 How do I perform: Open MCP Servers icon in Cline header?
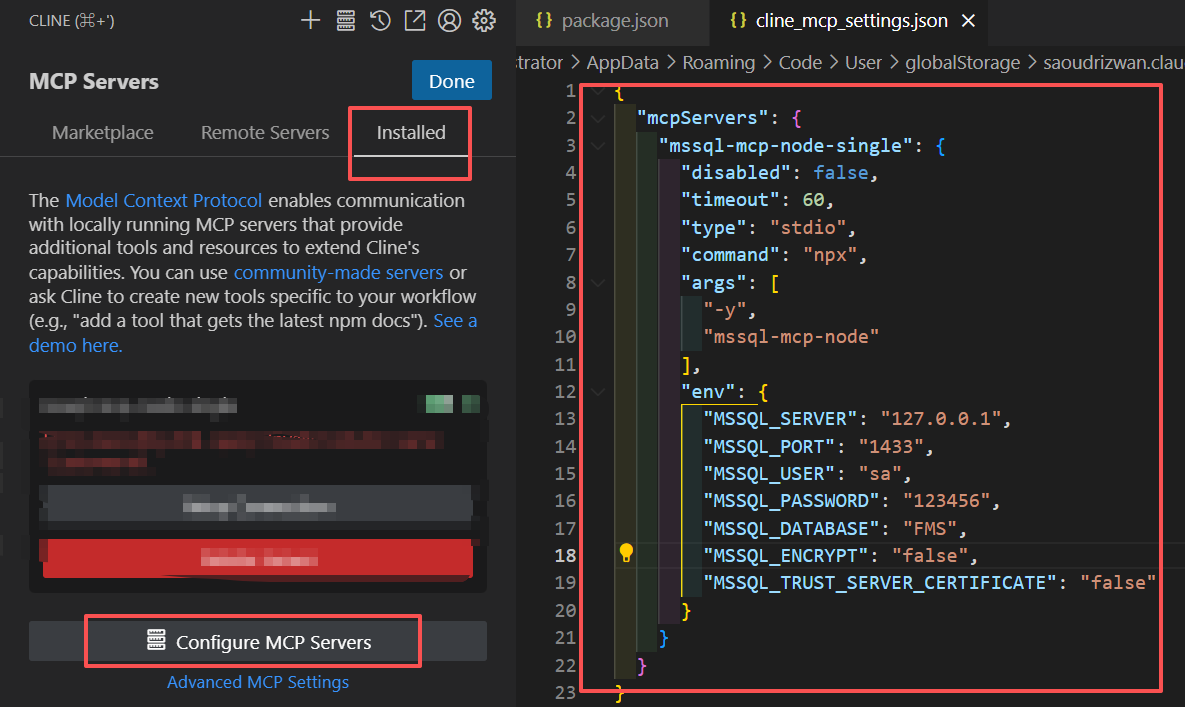345,20
